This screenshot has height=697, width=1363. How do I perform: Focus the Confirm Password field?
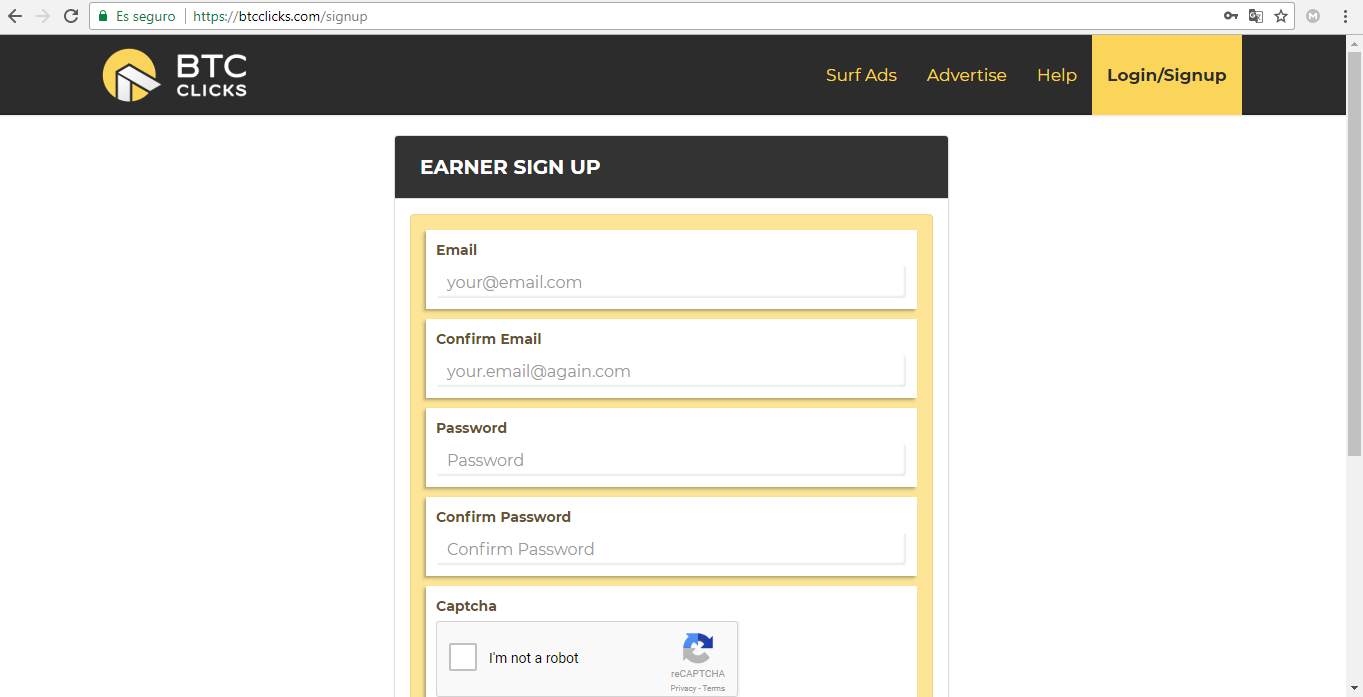tap(670, 549)
